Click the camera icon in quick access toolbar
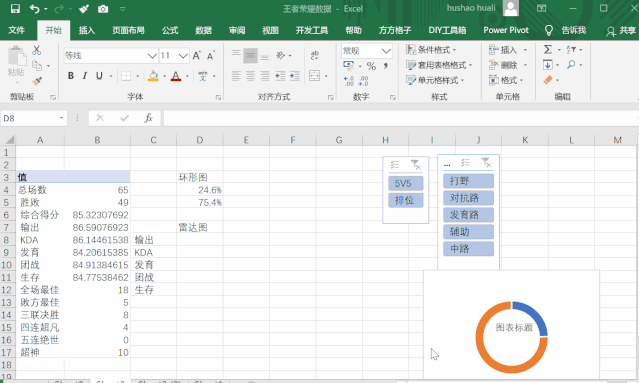 103,9
